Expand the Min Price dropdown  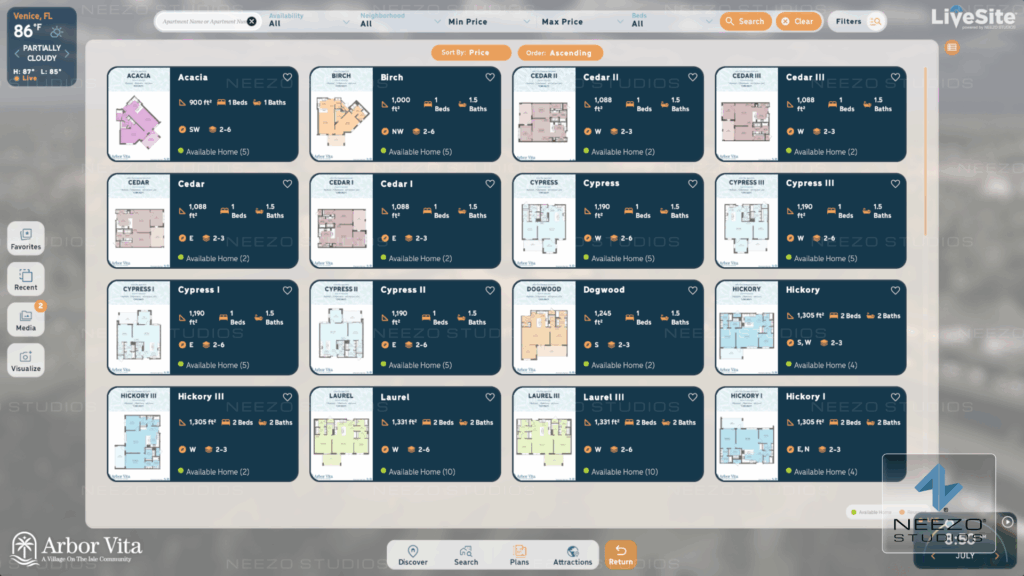click(x=488, y=22)
